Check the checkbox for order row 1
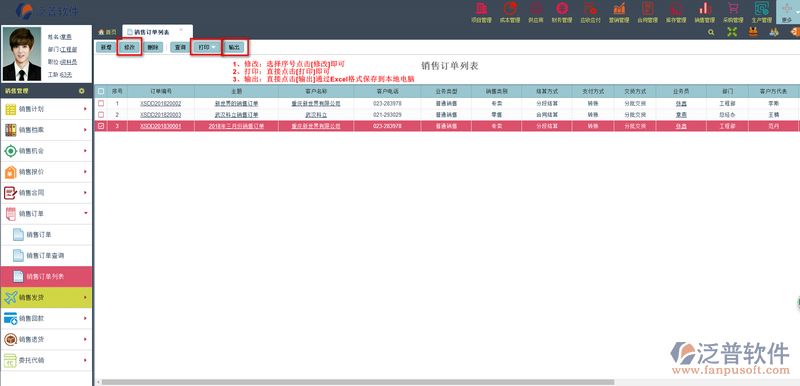The width and height of the screenshot is (800, 386). tap(101, 103)
